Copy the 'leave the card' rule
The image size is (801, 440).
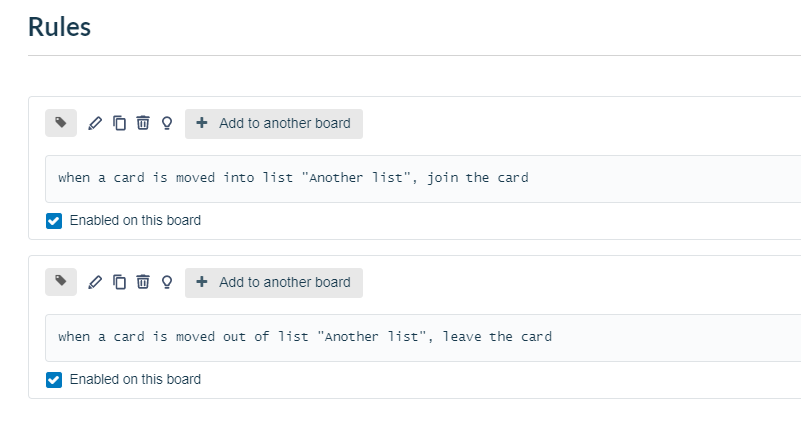[119, 282]
